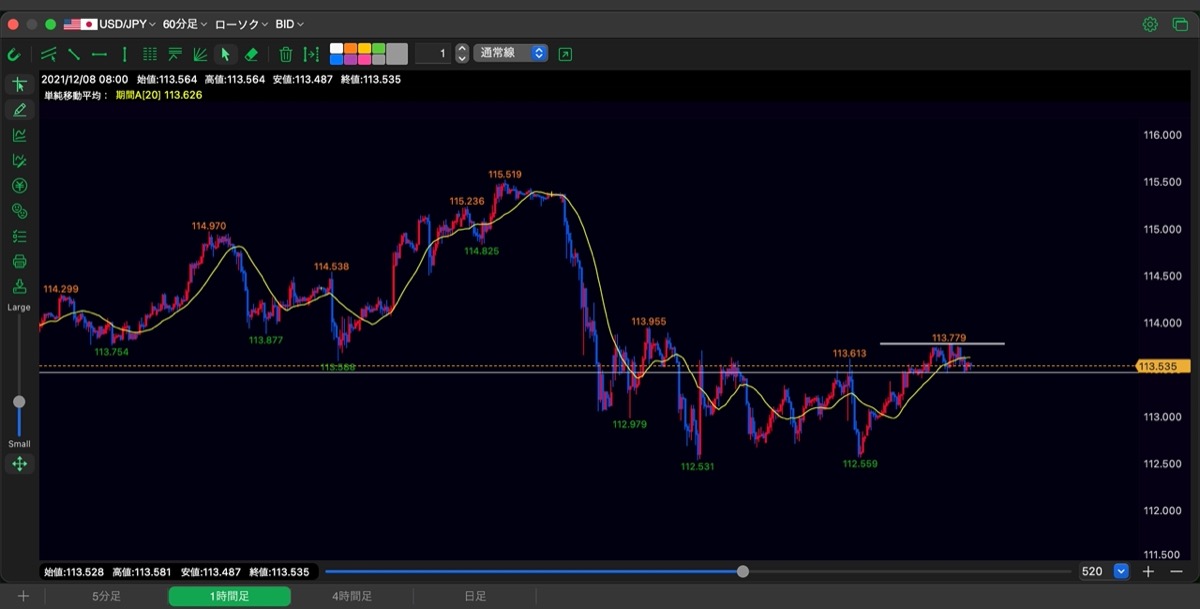Open the BID price type dropdown
The image size is (1200, 609).
point(290,24)
